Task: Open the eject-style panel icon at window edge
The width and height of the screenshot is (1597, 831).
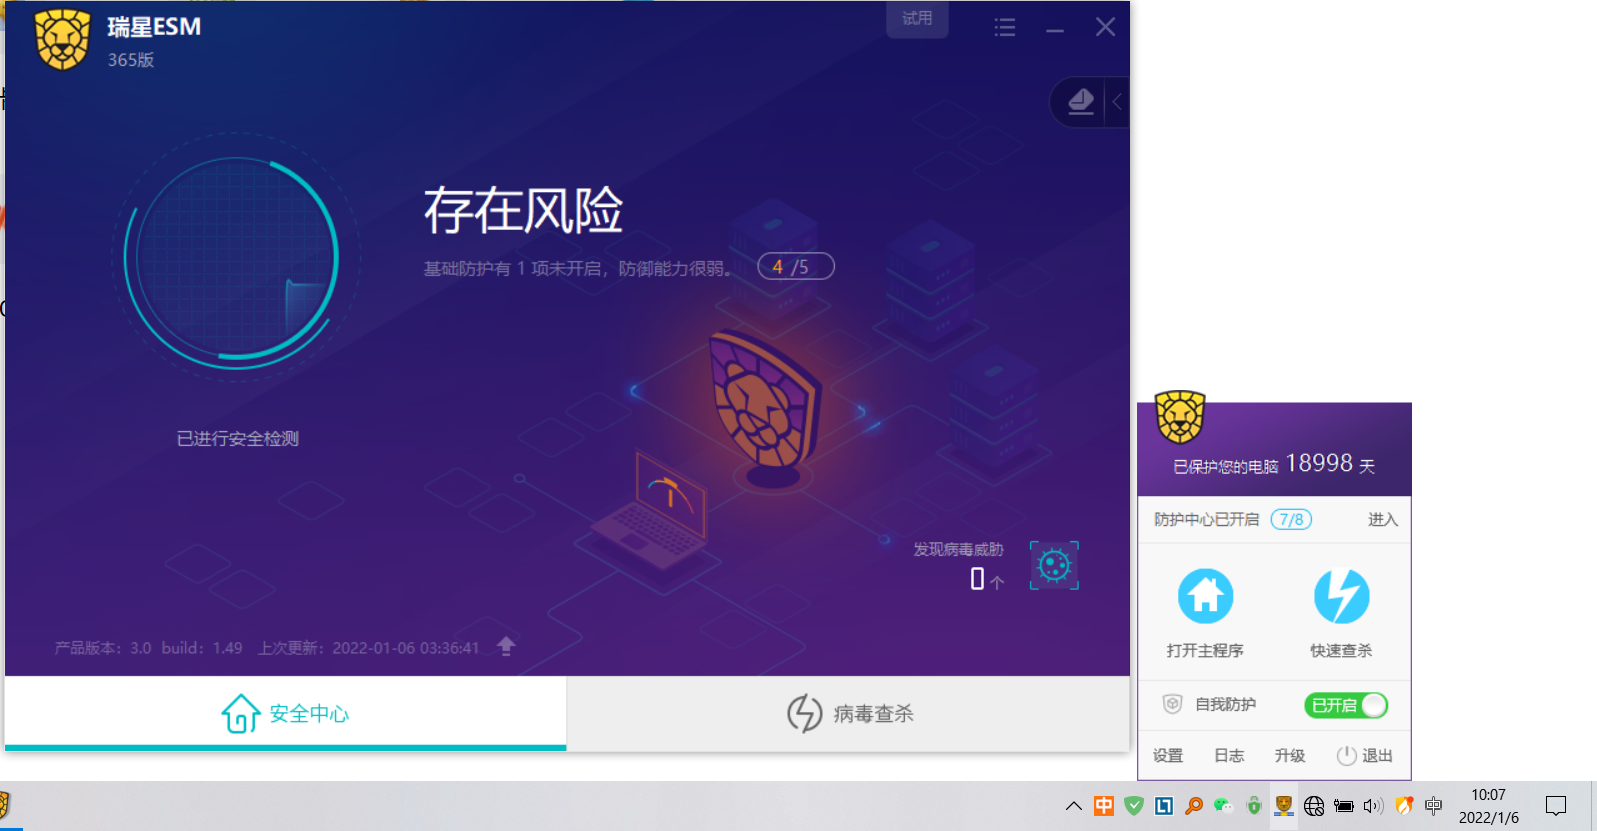Action: [1081, 101]
